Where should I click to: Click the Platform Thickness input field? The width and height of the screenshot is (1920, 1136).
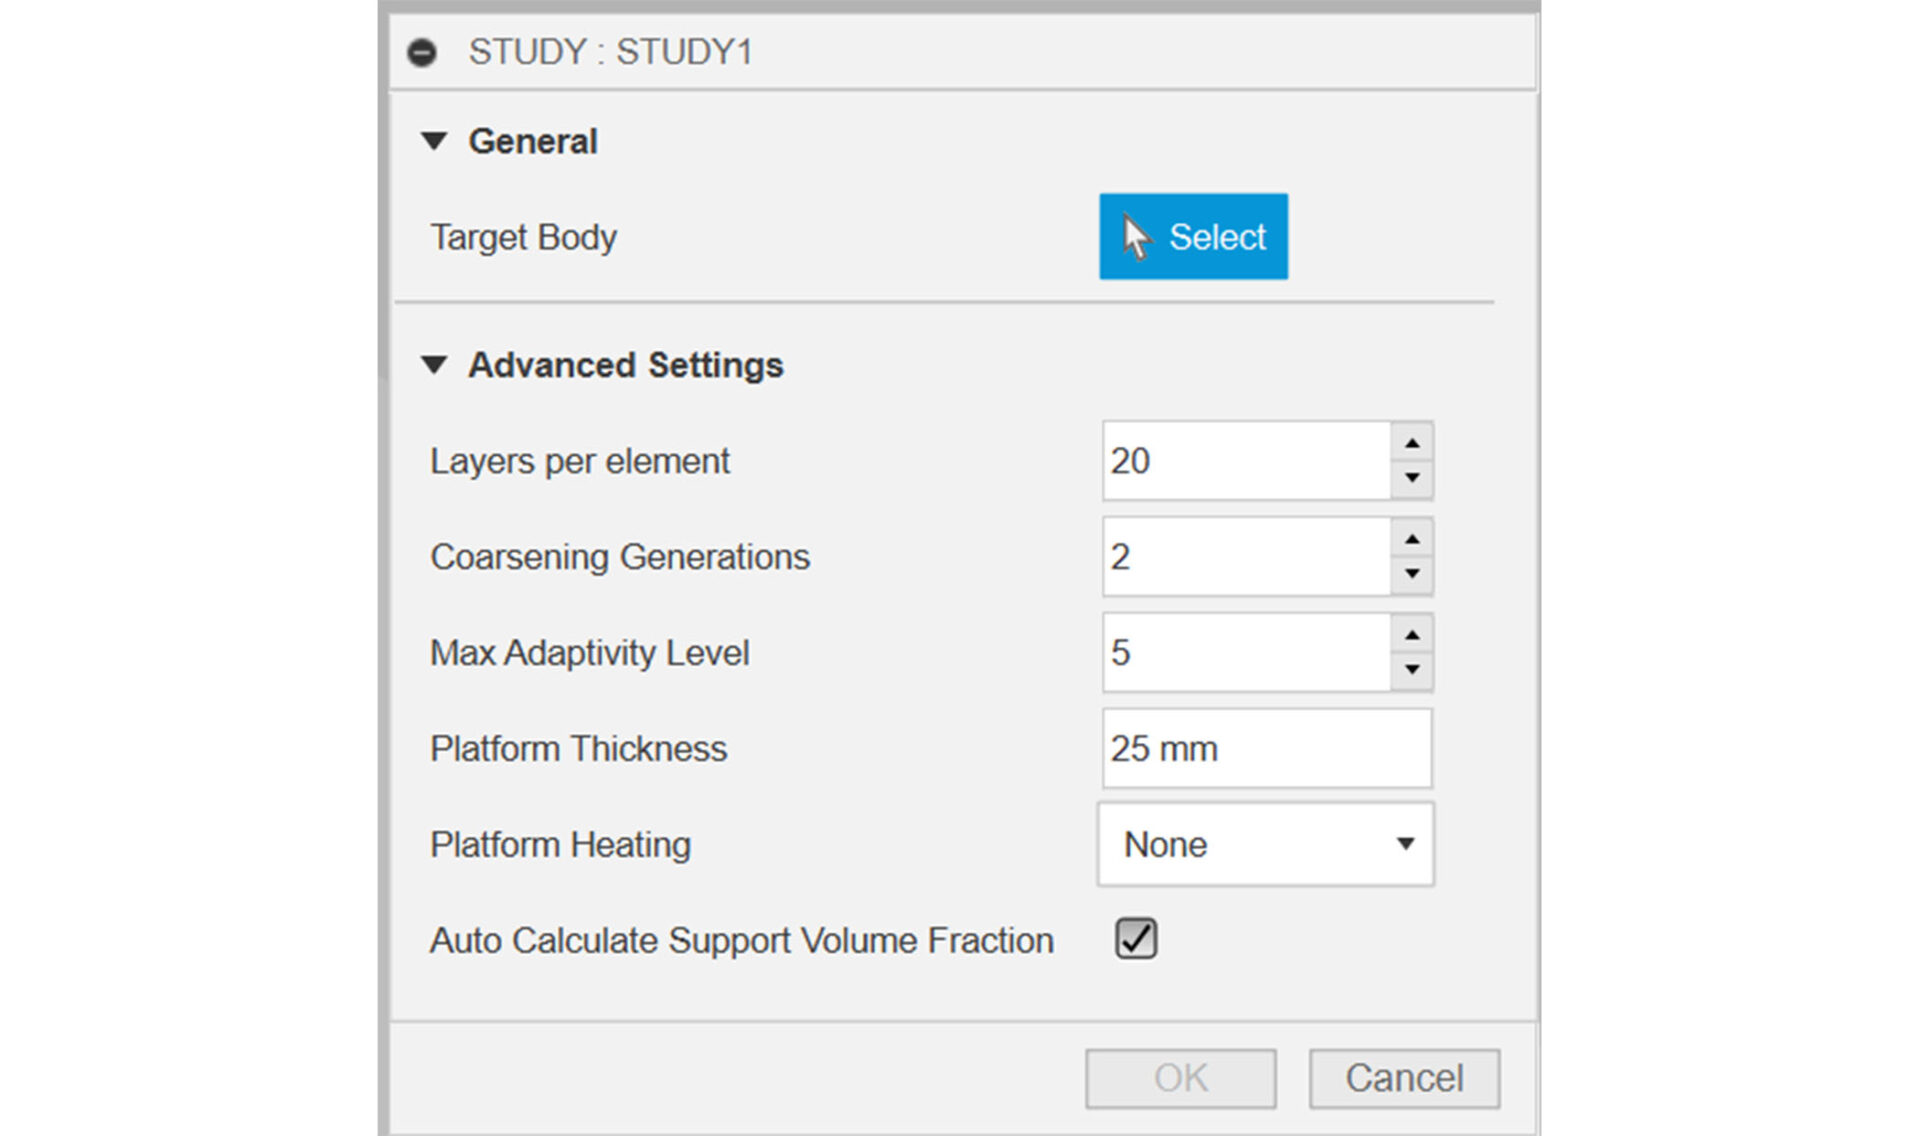point(1267,748)
